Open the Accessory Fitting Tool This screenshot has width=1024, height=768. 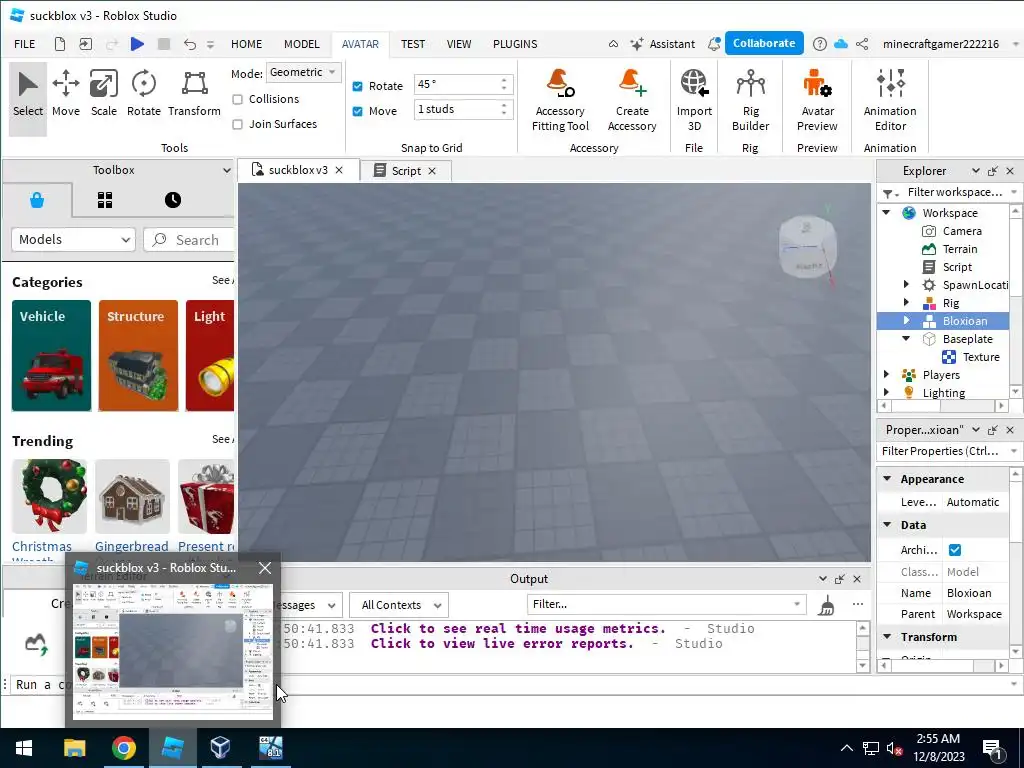(560, 101)
